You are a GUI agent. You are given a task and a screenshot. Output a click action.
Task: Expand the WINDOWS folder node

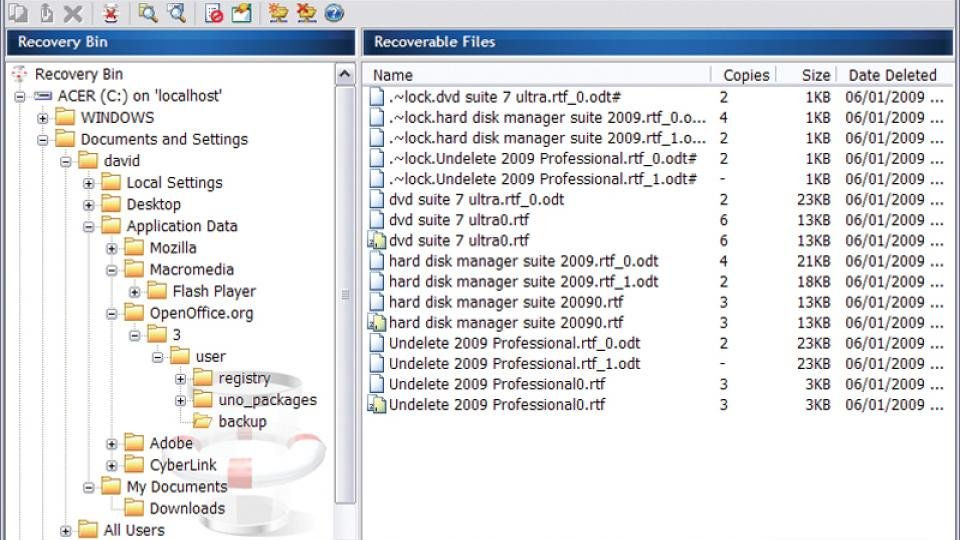coord(43,118)
